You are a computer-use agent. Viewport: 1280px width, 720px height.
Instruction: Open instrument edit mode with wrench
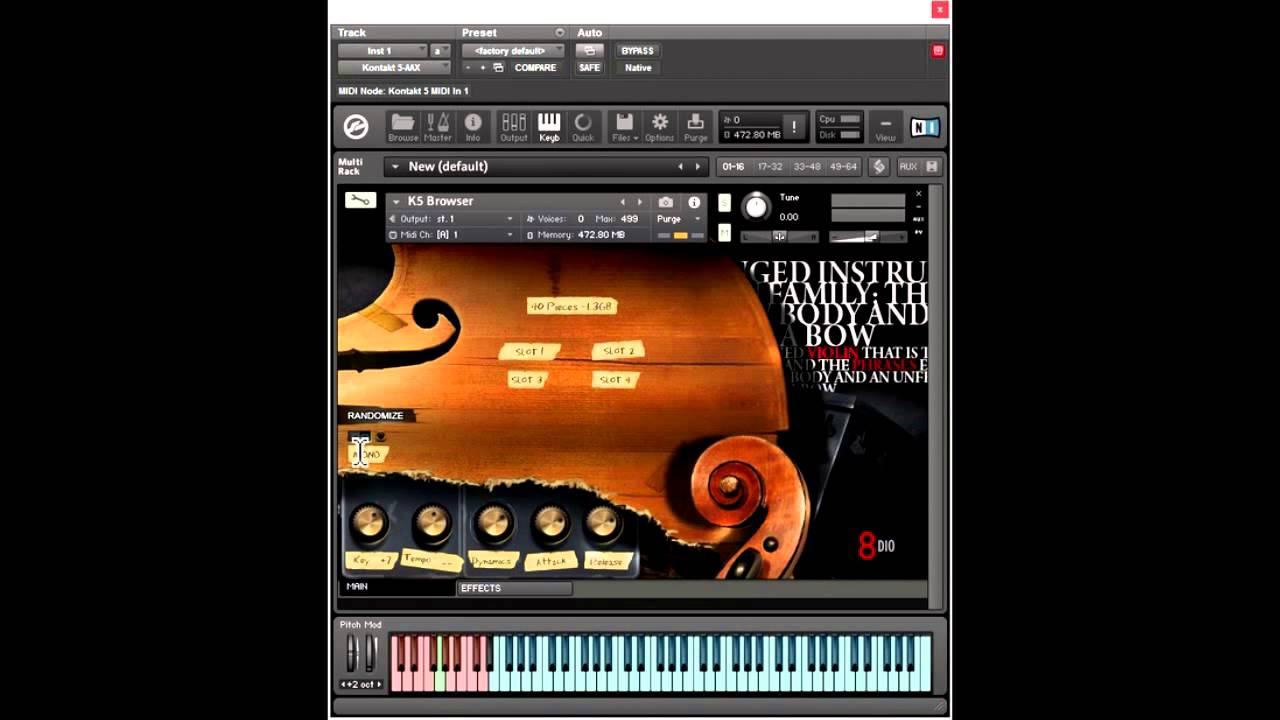tap(360, 201)
